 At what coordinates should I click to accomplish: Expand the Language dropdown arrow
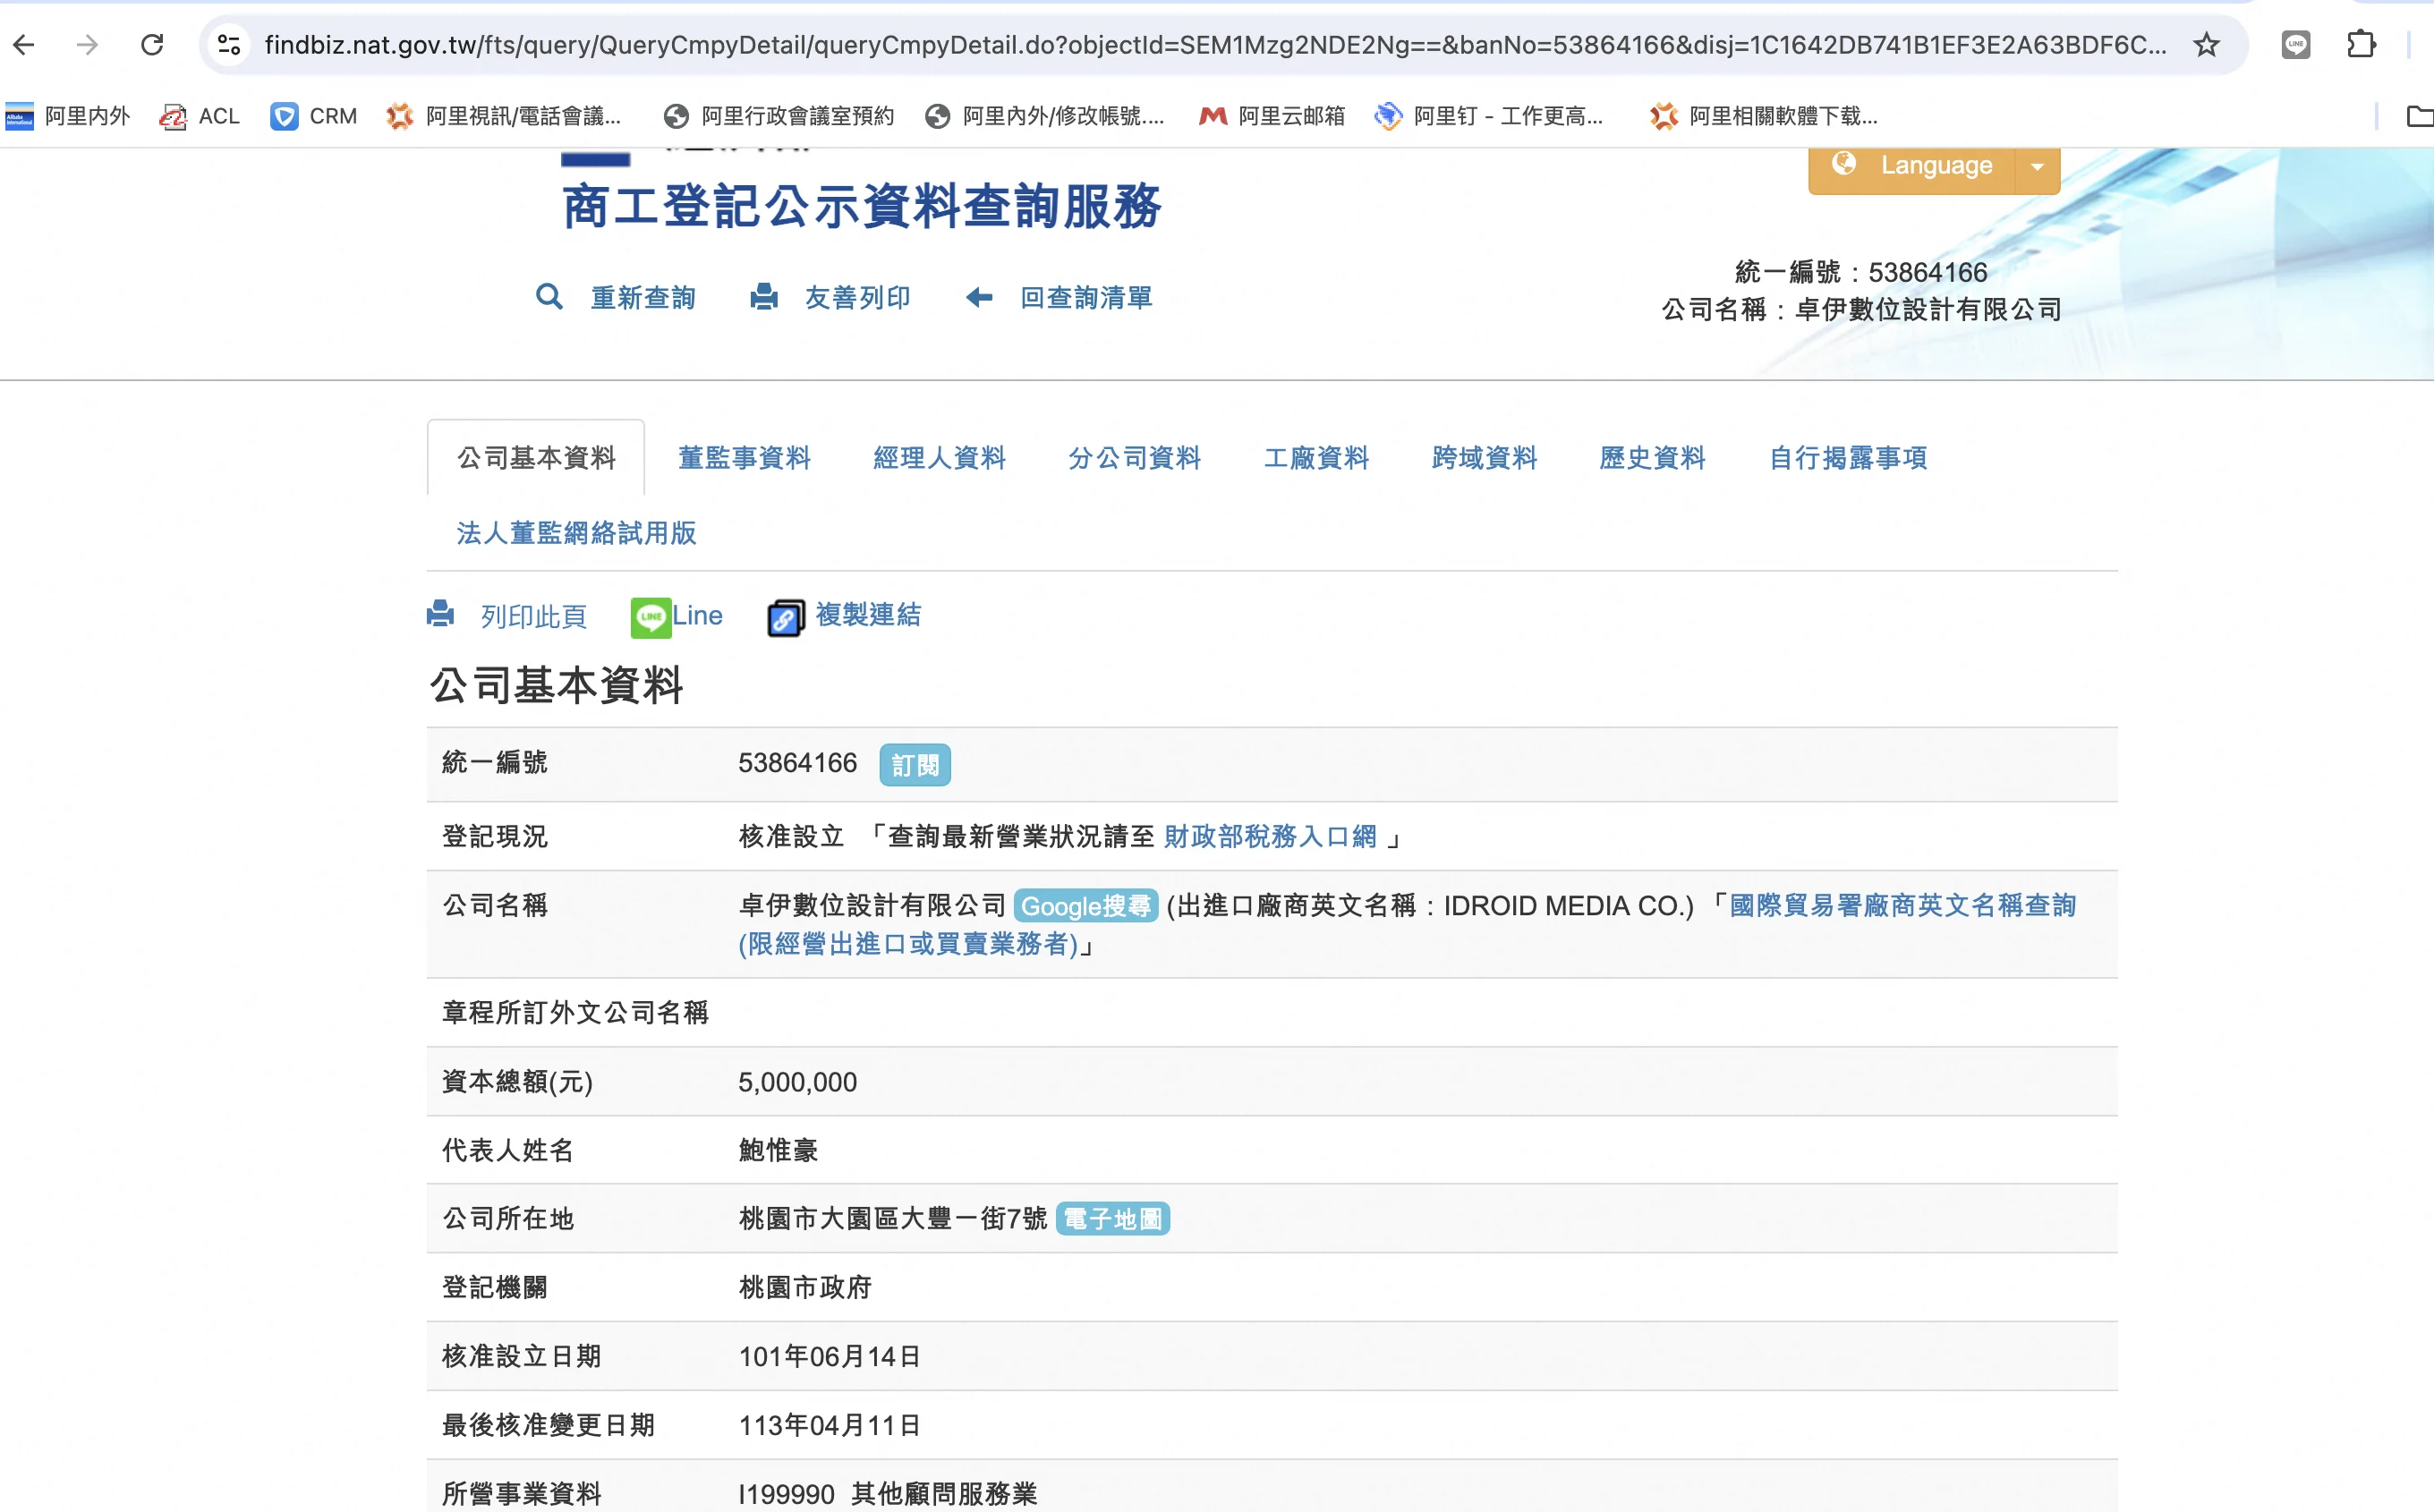click(x=2037, y=166)
